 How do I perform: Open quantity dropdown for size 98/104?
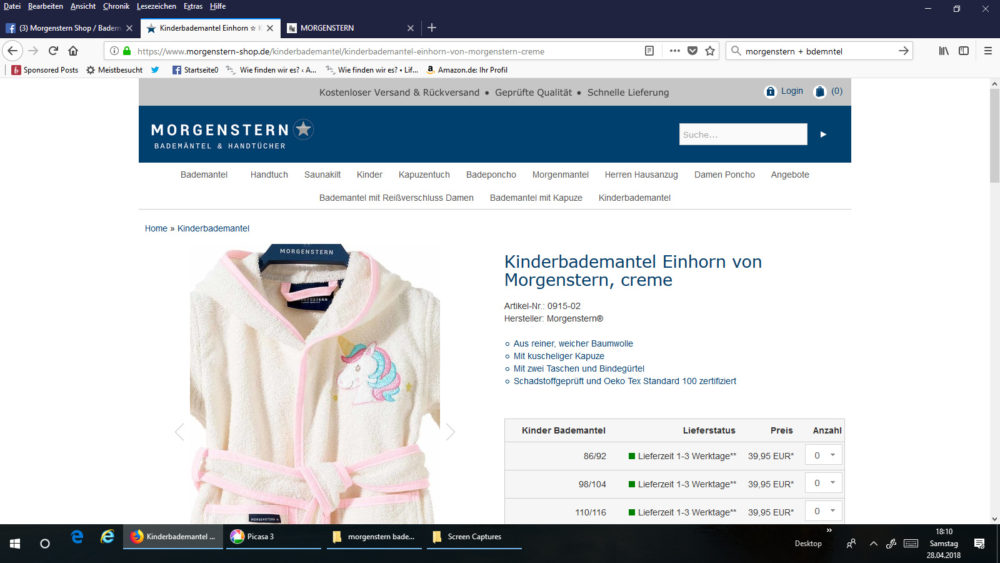tap(824, 483)
